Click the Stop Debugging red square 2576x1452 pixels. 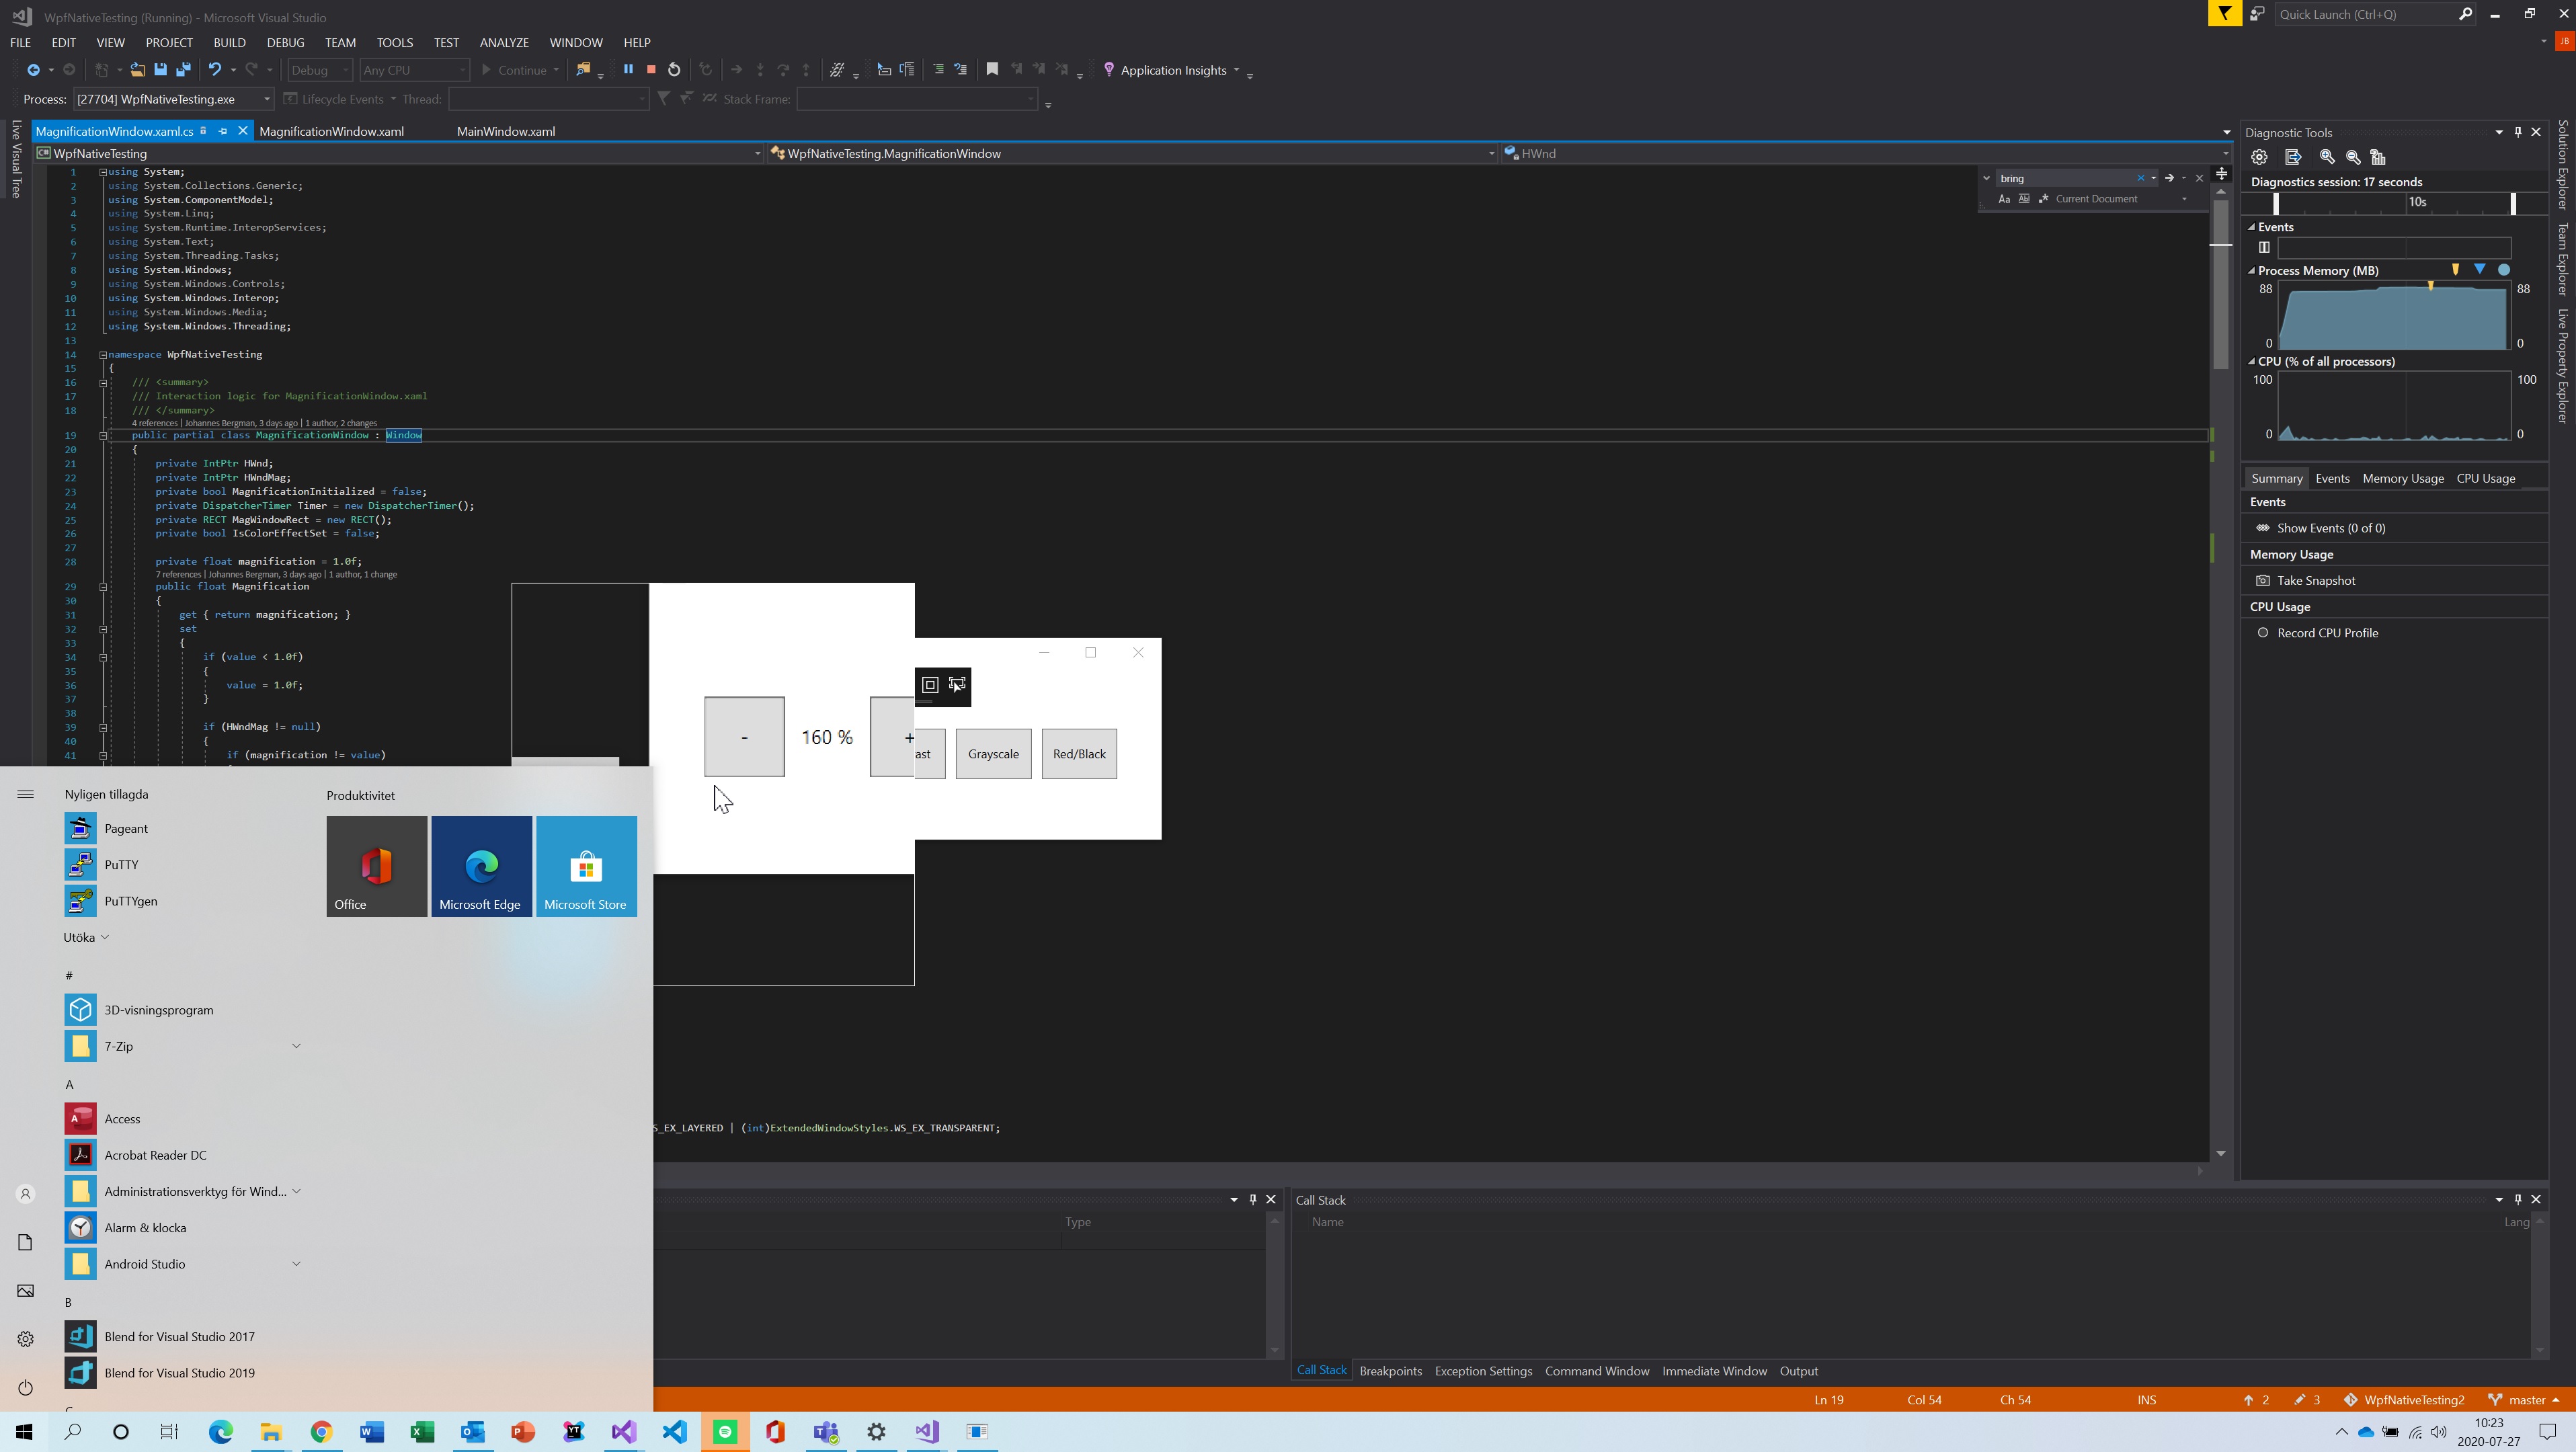pyautogui.click(x=651, y=70)
